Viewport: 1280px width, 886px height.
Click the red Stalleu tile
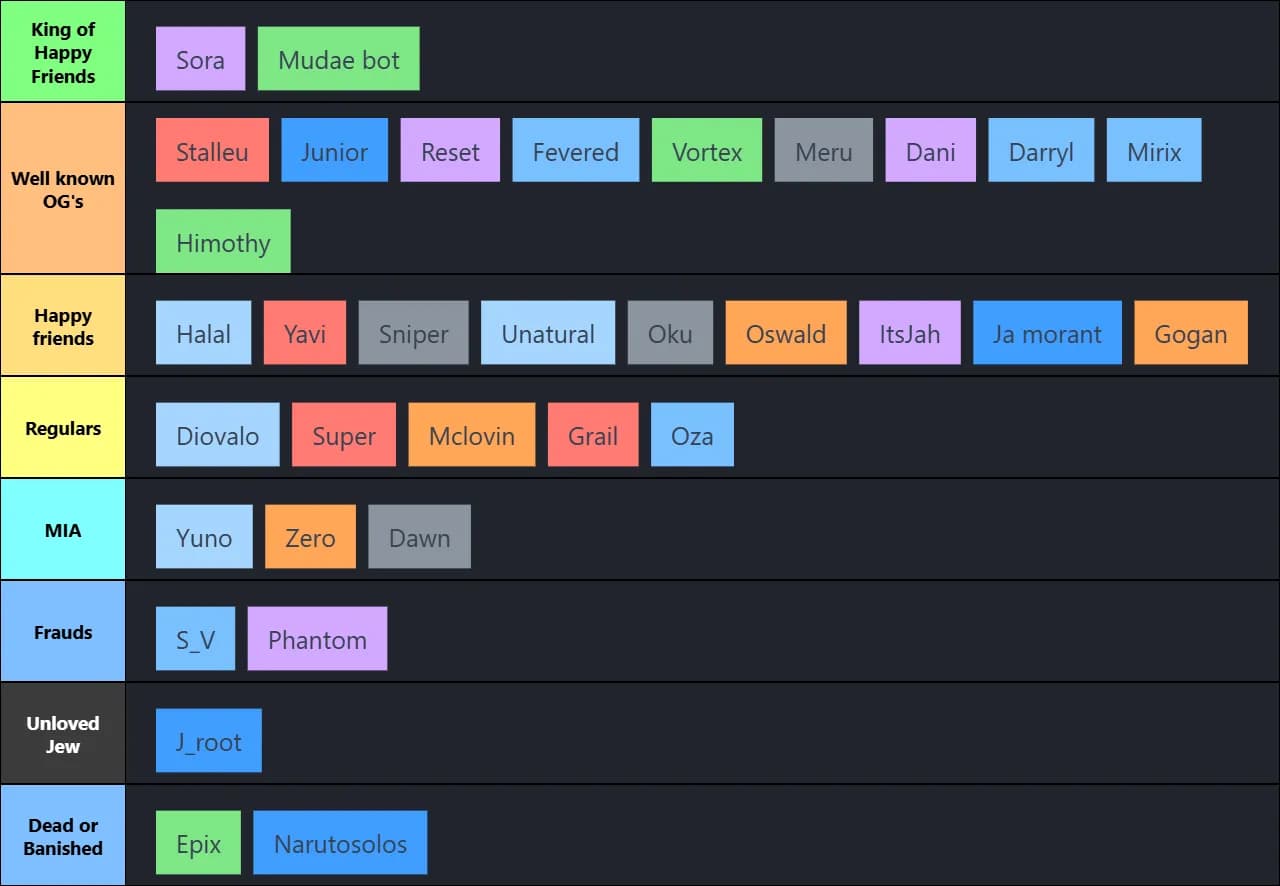coord(212,151)
